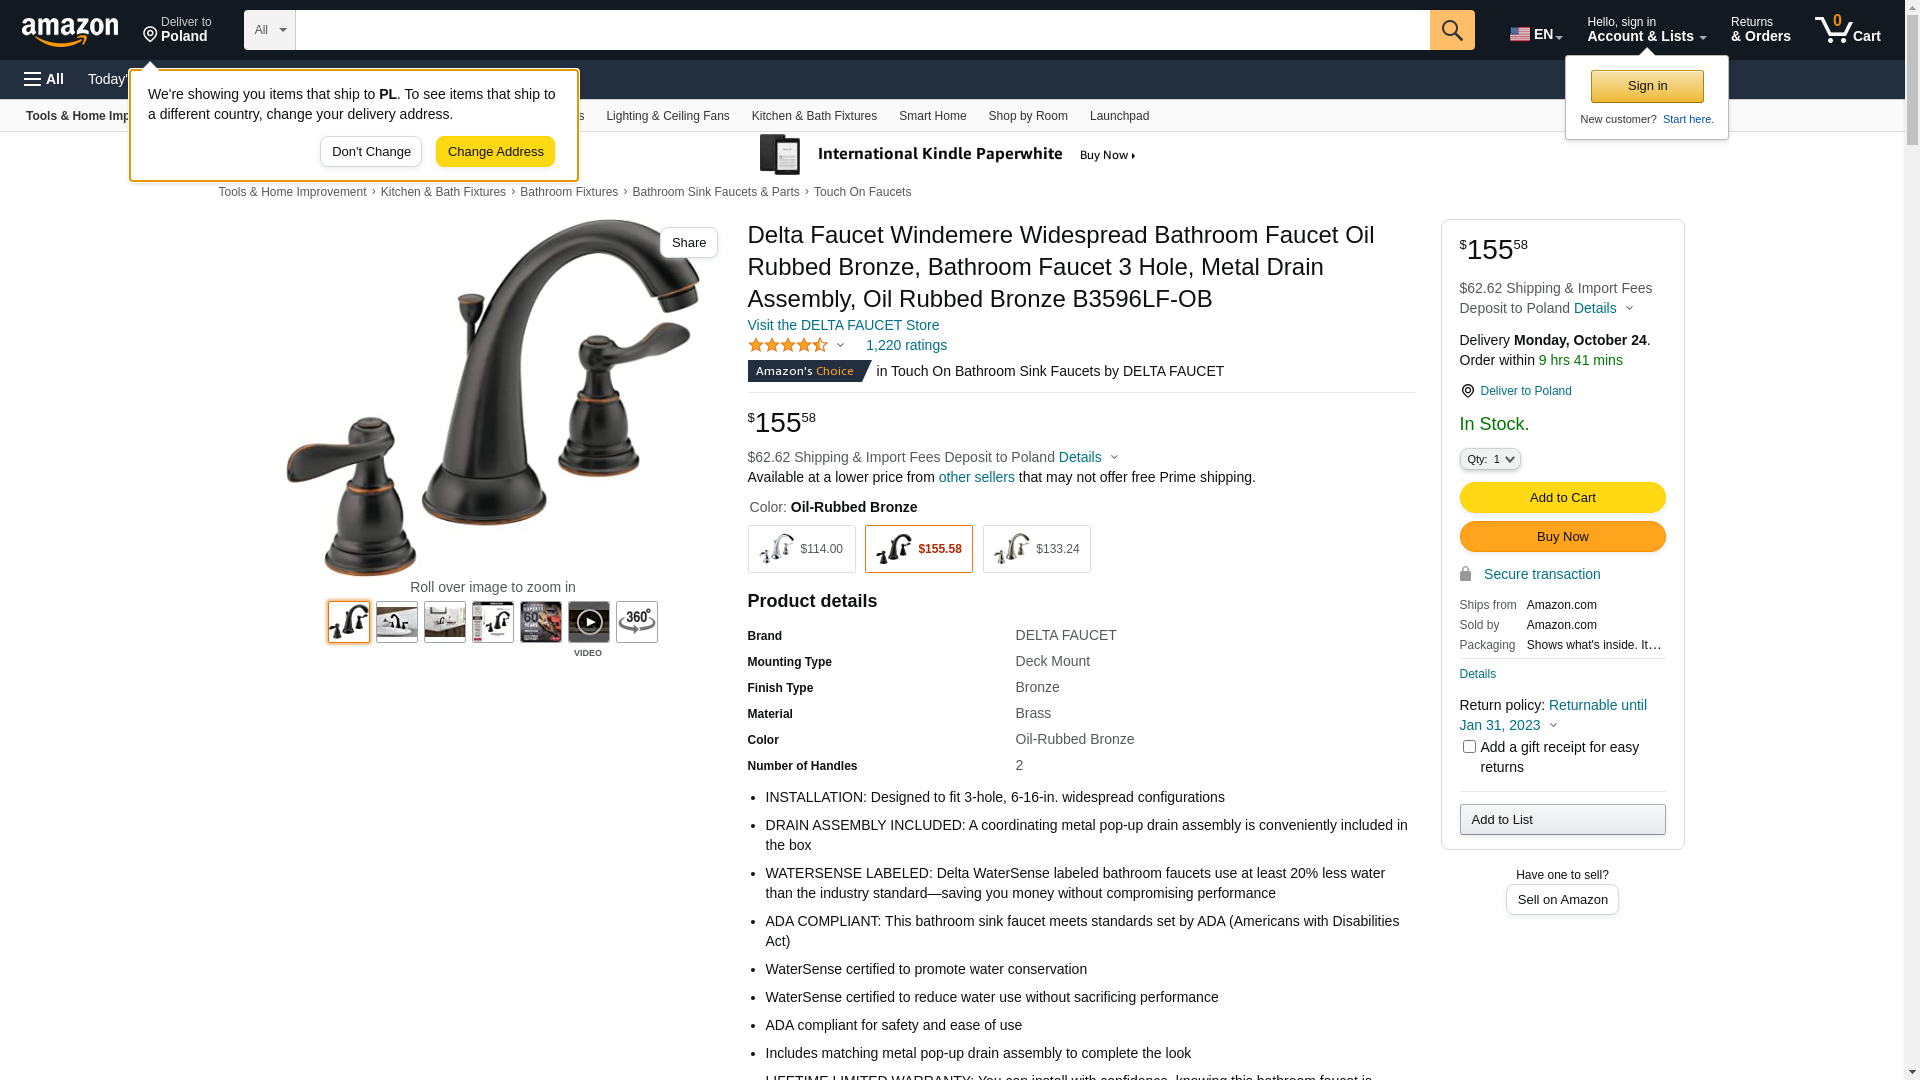
Task: Open Lighting & Ceiling Fans tab
Action: [668, 116]
